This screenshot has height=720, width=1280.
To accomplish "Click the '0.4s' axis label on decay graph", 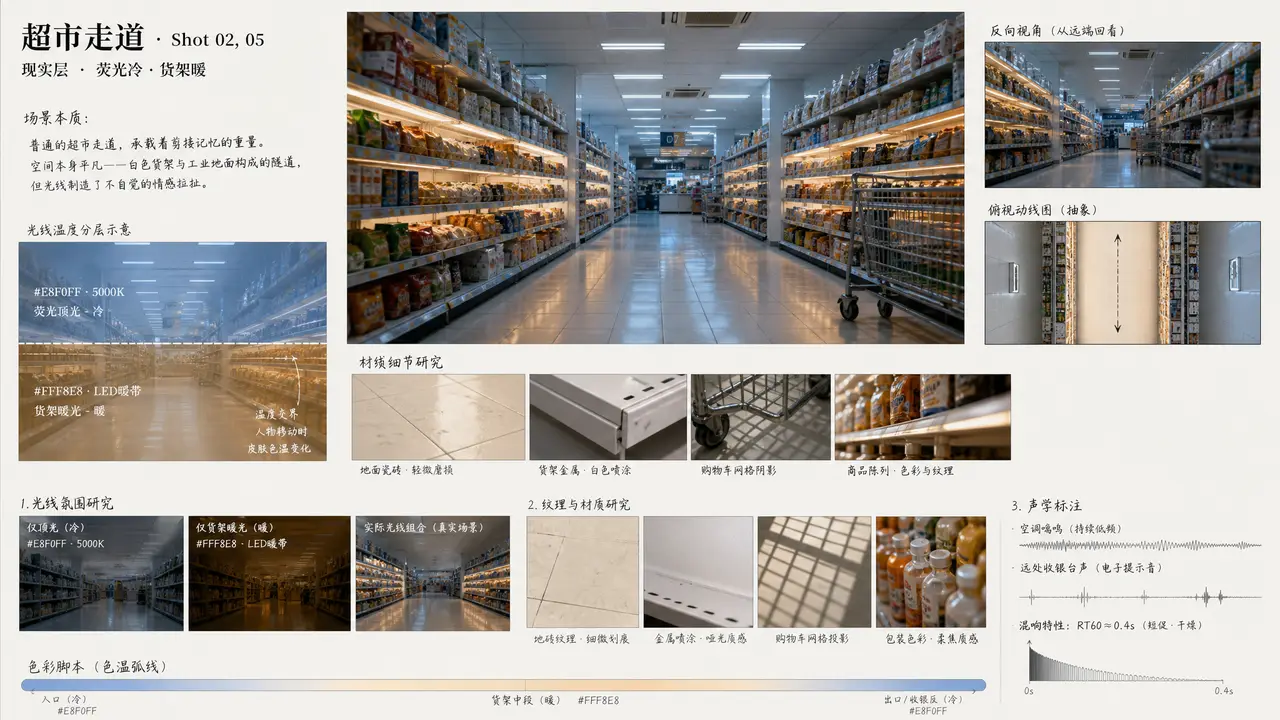I will (1224, 691).
